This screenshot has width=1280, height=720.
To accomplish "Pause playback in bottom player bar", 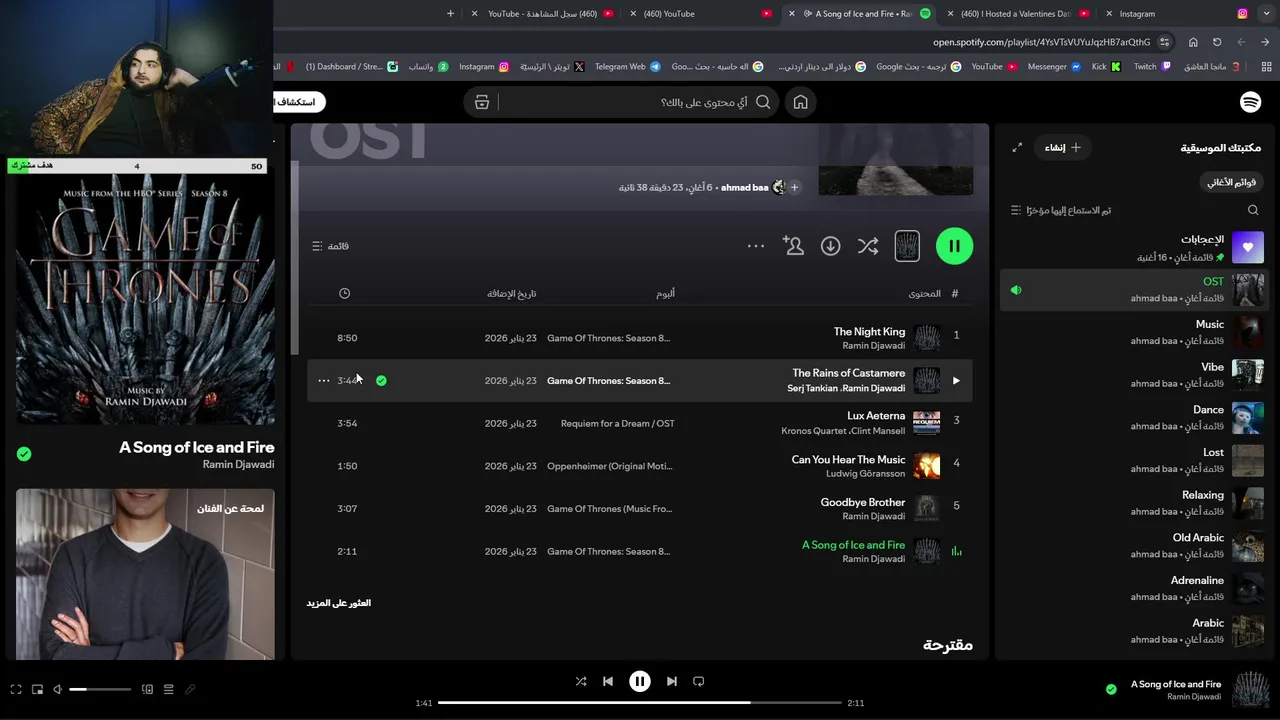I will (640, 681).
